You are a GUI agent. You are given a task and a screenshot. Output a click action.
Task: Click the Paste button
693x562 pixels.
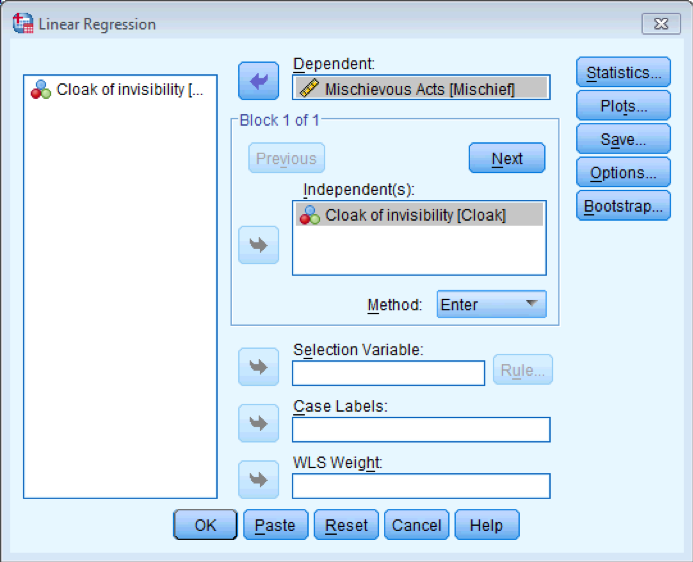click(275, 525)
